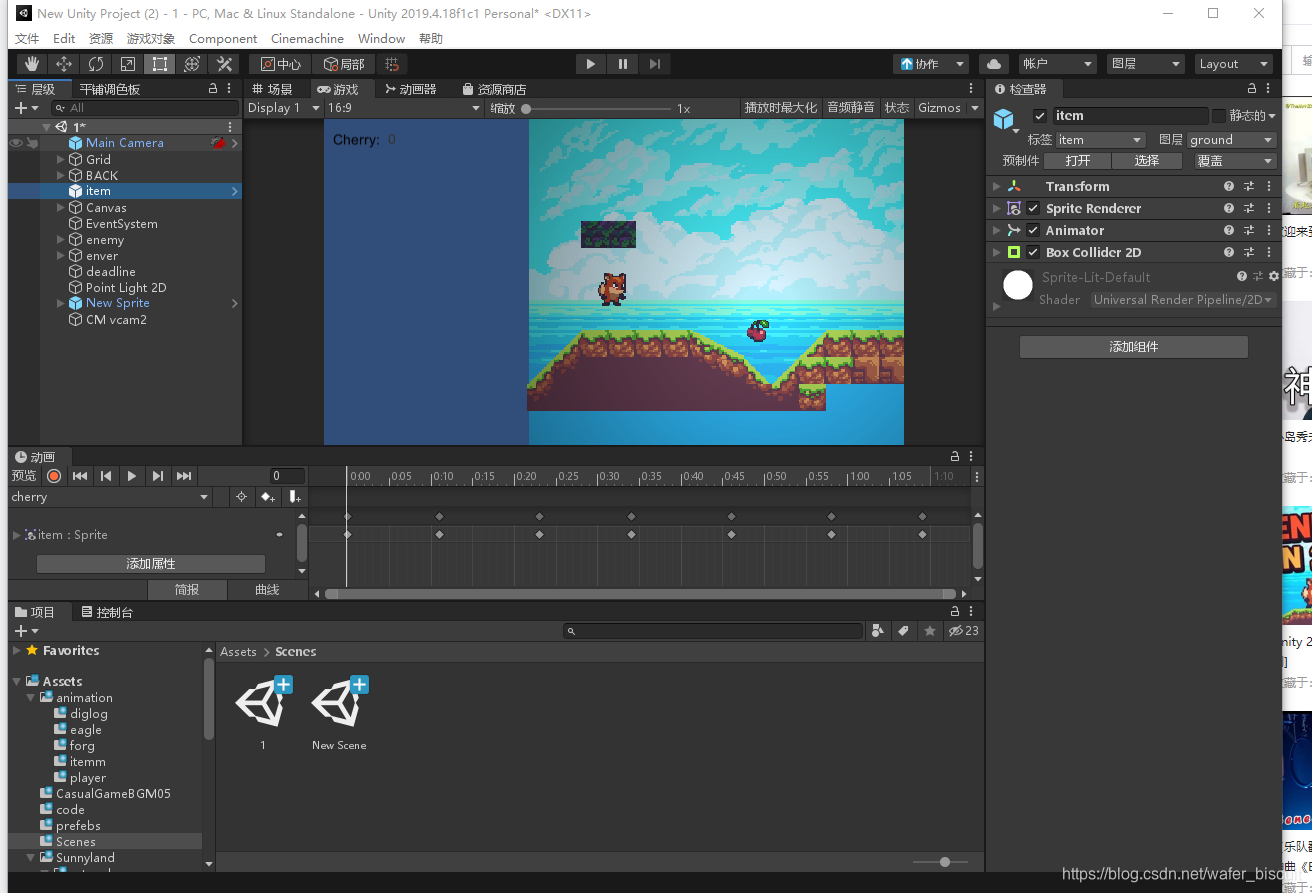Click the Add Component (添加组件) button
Viewport: 1312px width, 893px height.
coord(1134,347)
